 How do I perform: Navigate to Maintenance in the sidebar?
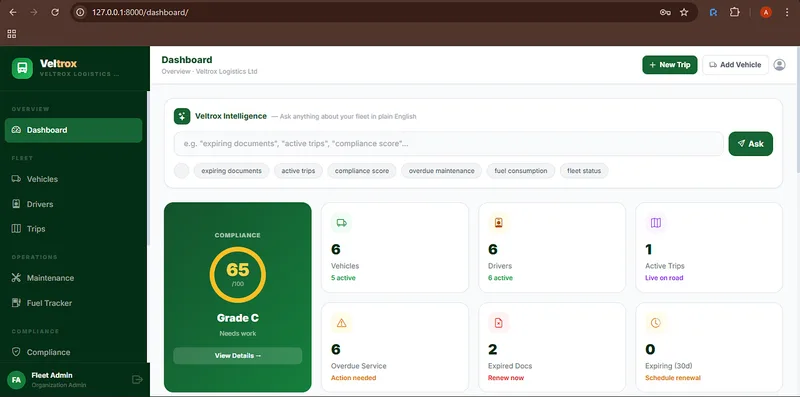point(73,278)
